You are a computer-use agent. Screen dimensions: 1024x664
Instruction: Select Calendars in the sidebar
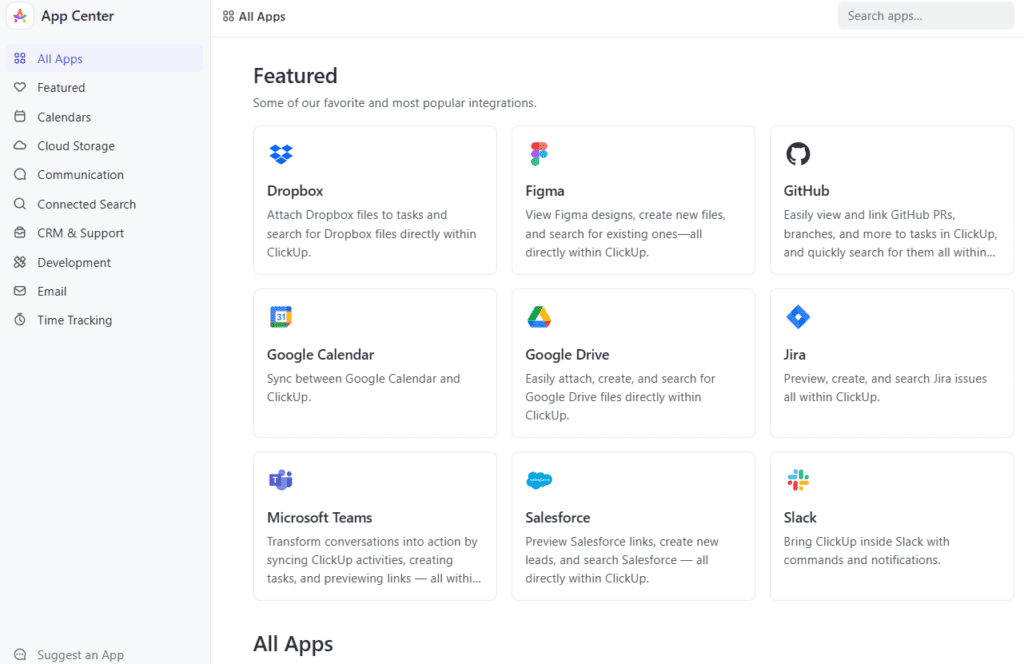coord(64,117)
